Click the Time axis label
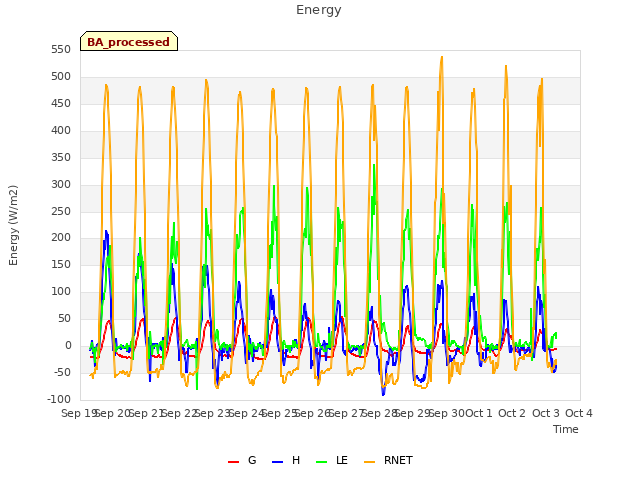640x480 pixels. point(566,429)
